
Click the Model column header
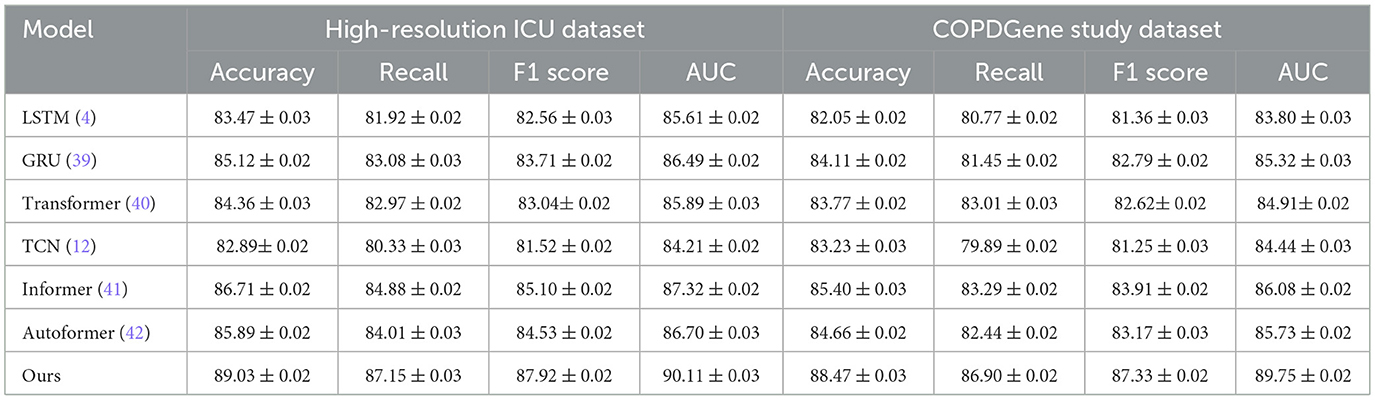click(58, 29)
